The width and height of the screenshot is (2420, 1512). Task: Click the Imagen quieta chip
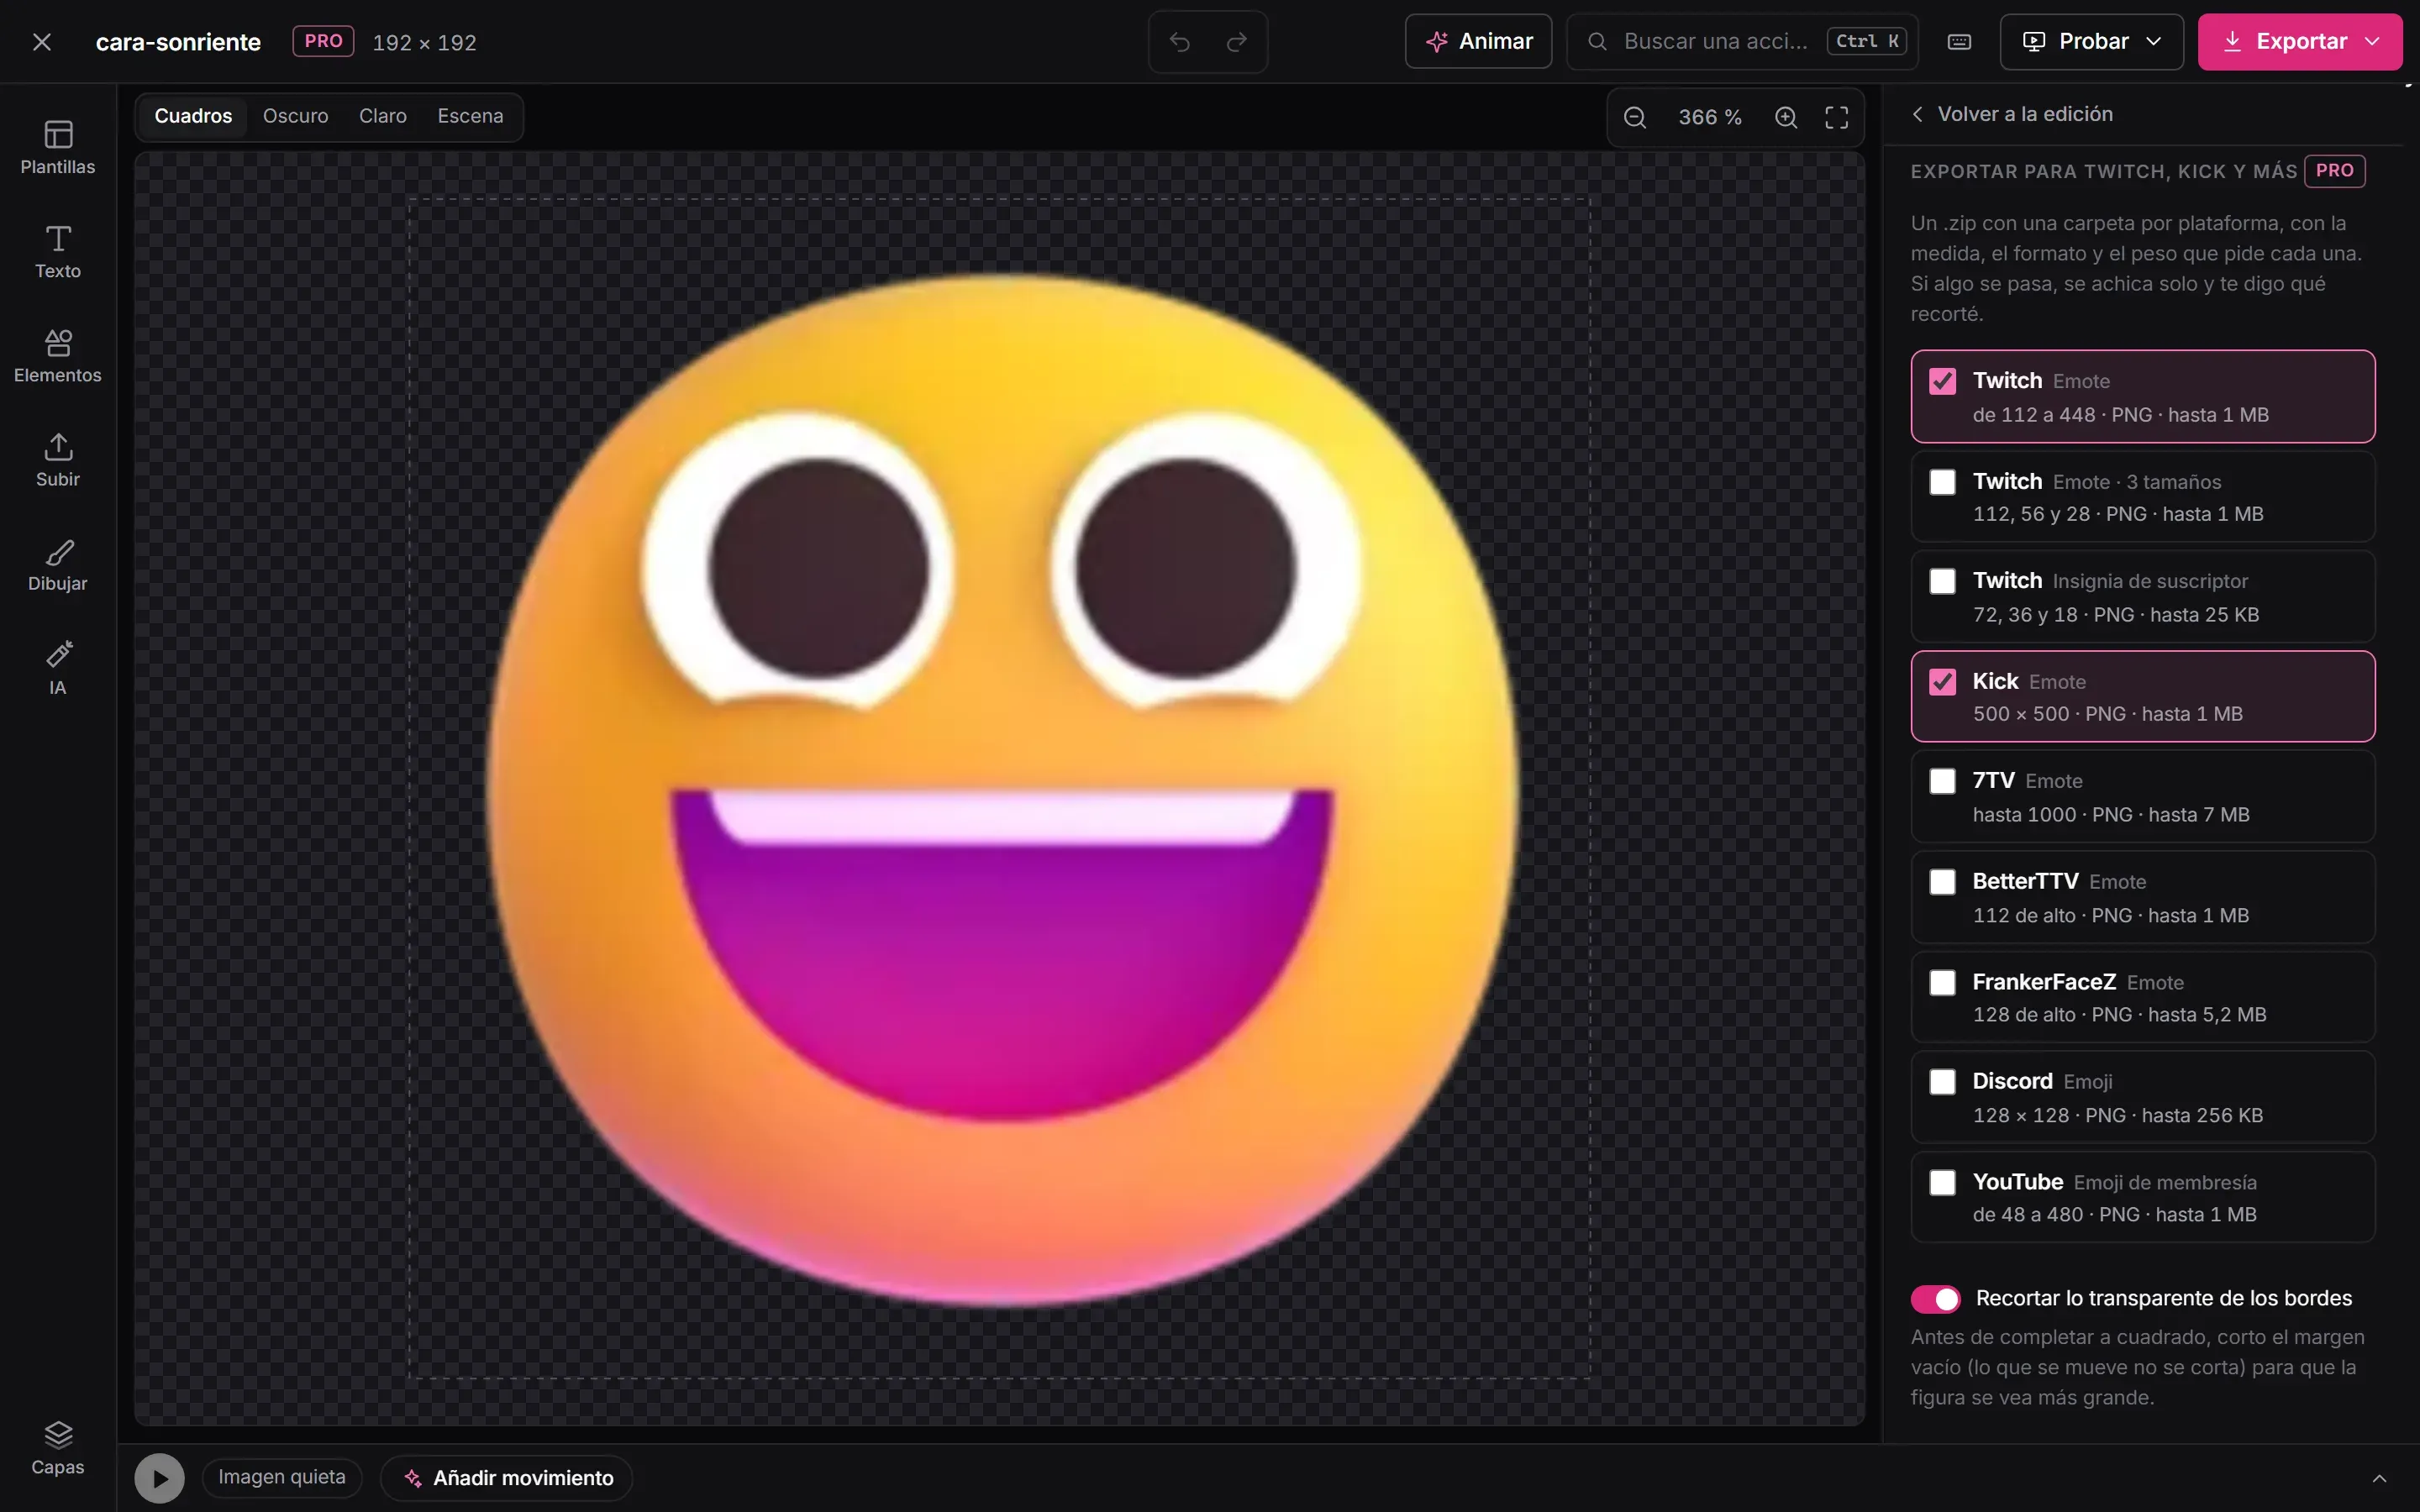(282, 1478)
